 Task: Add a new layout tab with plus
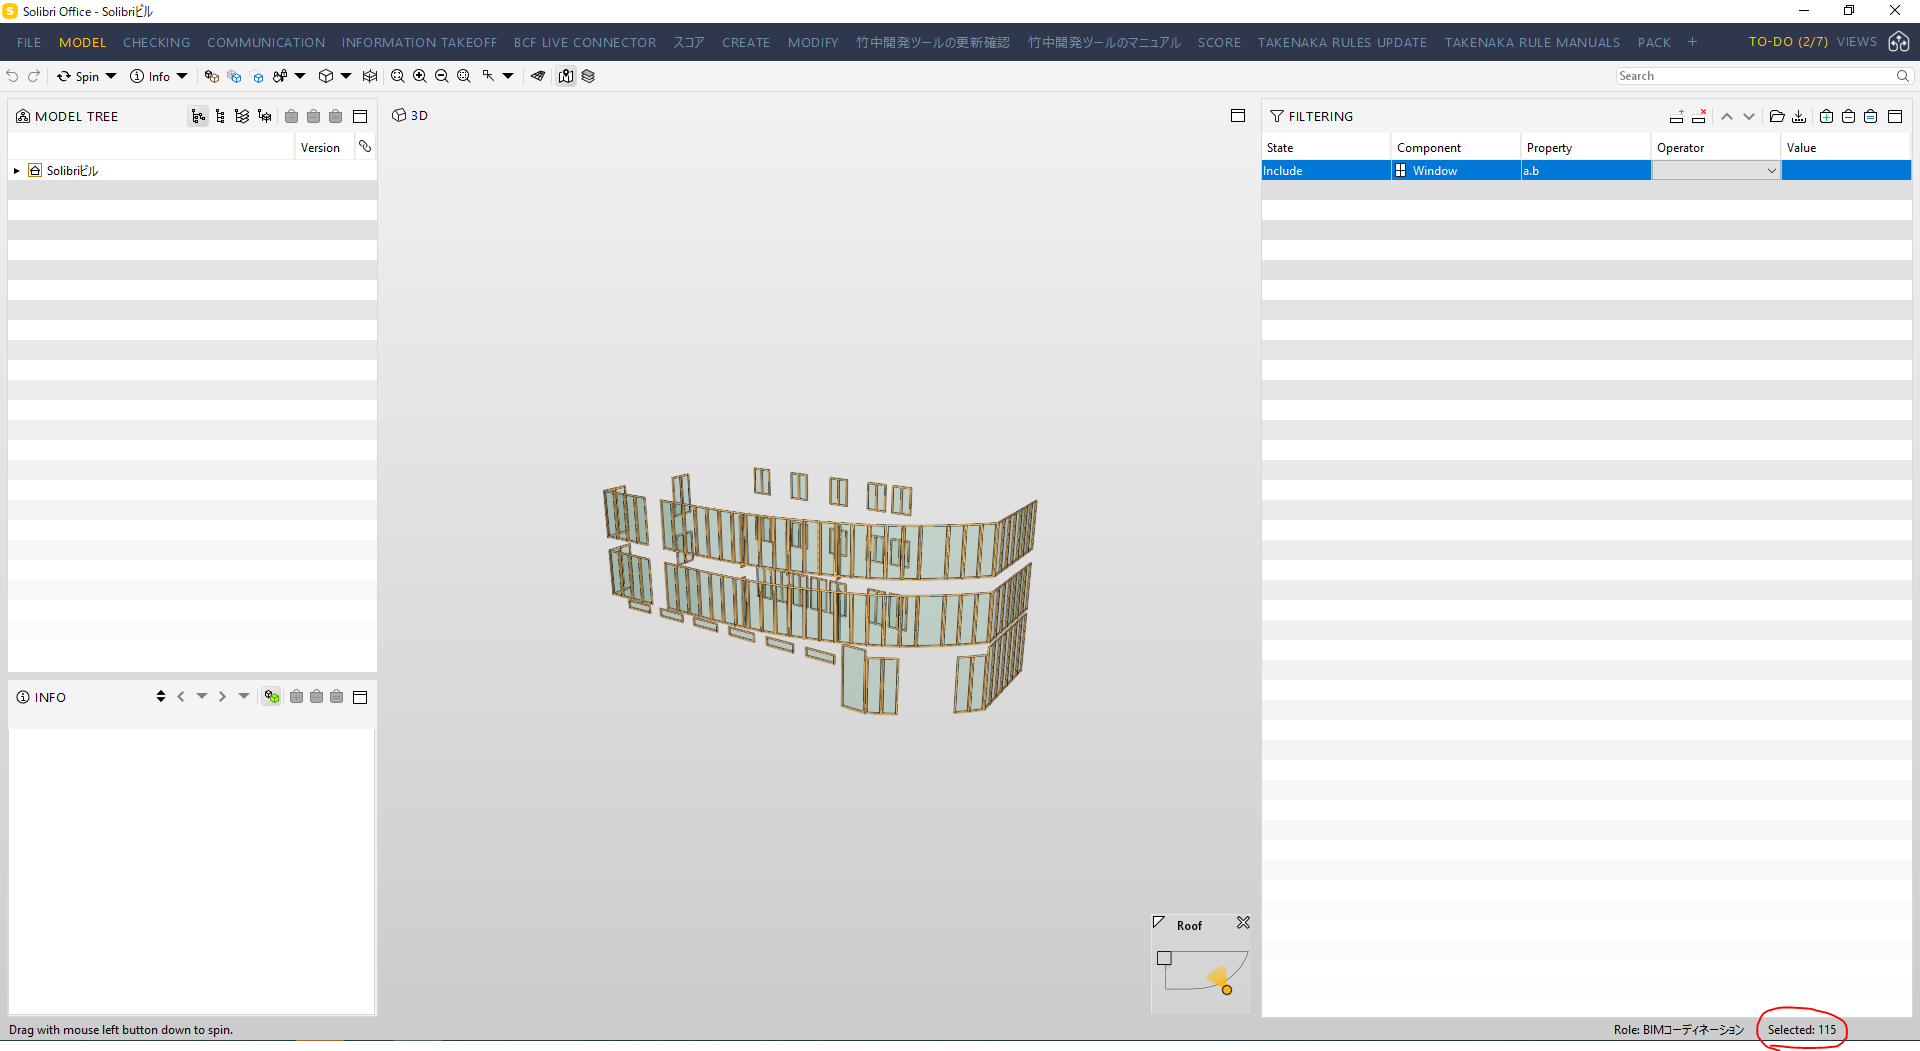pyautogui.click(x=1692, y=42)
